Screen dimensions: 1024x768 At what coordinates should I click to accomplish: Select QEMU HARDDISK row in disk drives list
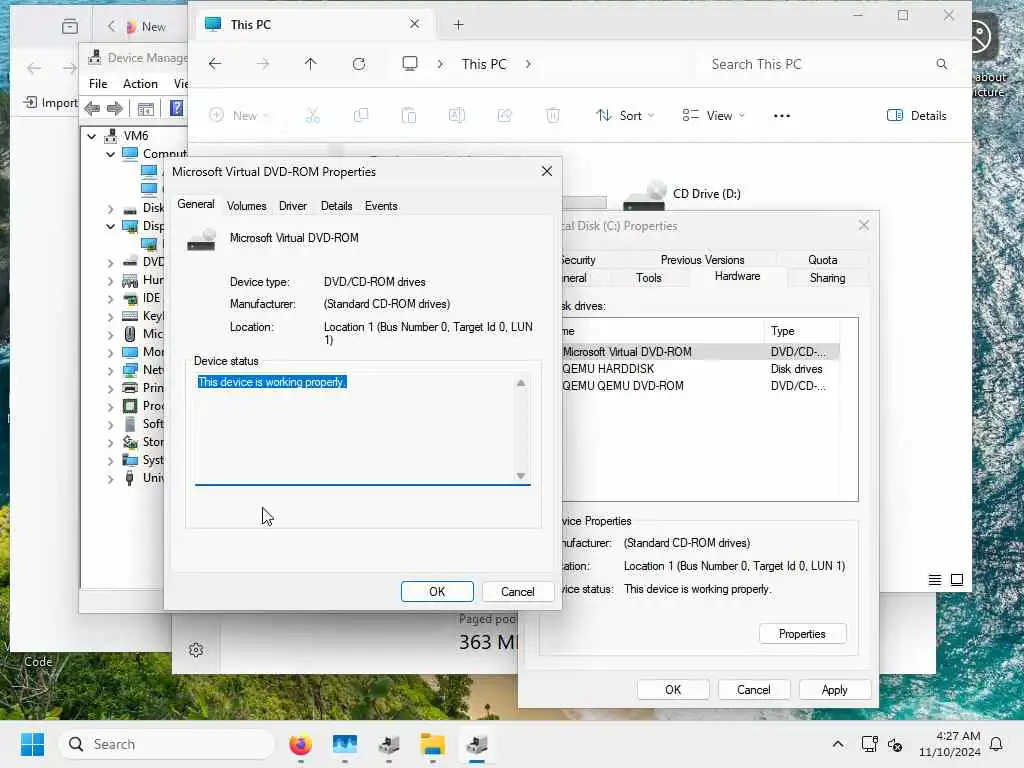point(701,369)
